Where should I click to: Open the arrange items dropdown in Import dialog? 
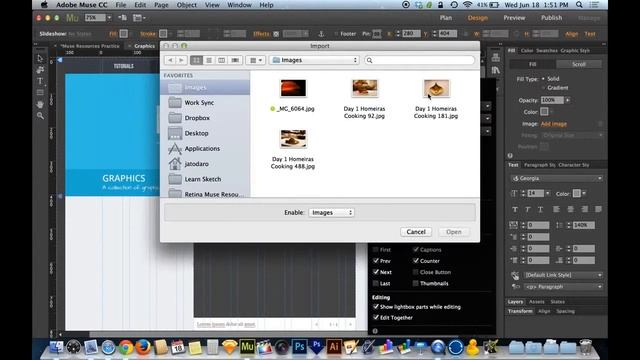[256, 60]
